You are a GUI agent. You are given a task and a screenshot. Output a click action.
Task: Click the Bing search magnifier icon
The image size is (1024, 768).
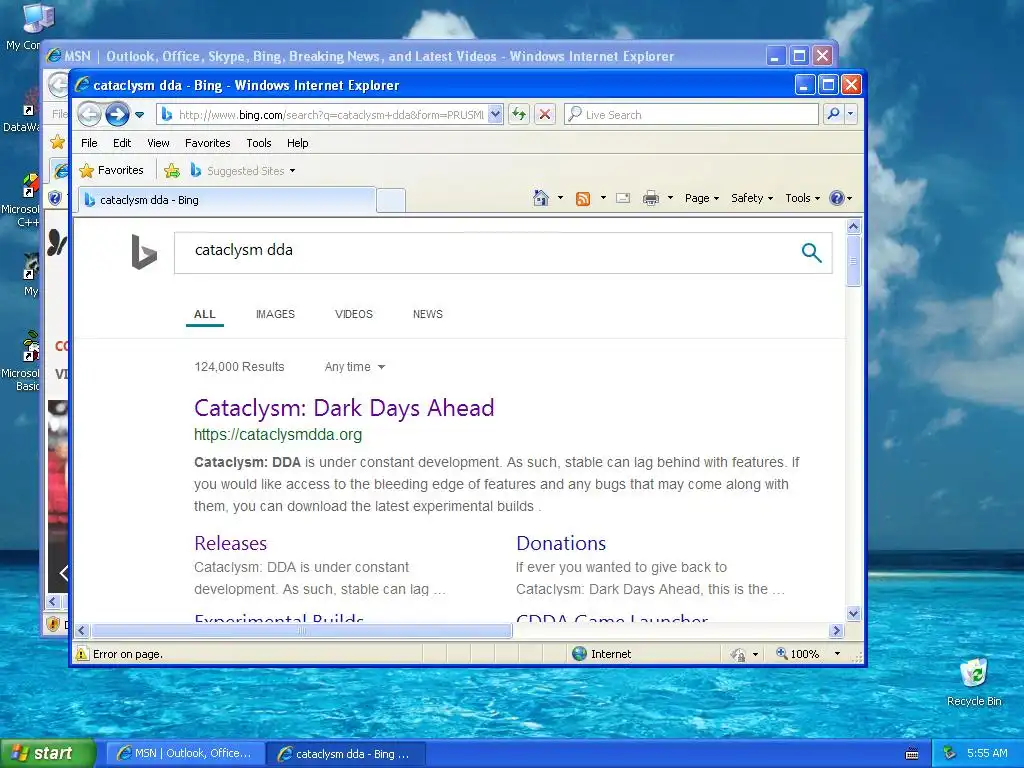tap(811, 252)
